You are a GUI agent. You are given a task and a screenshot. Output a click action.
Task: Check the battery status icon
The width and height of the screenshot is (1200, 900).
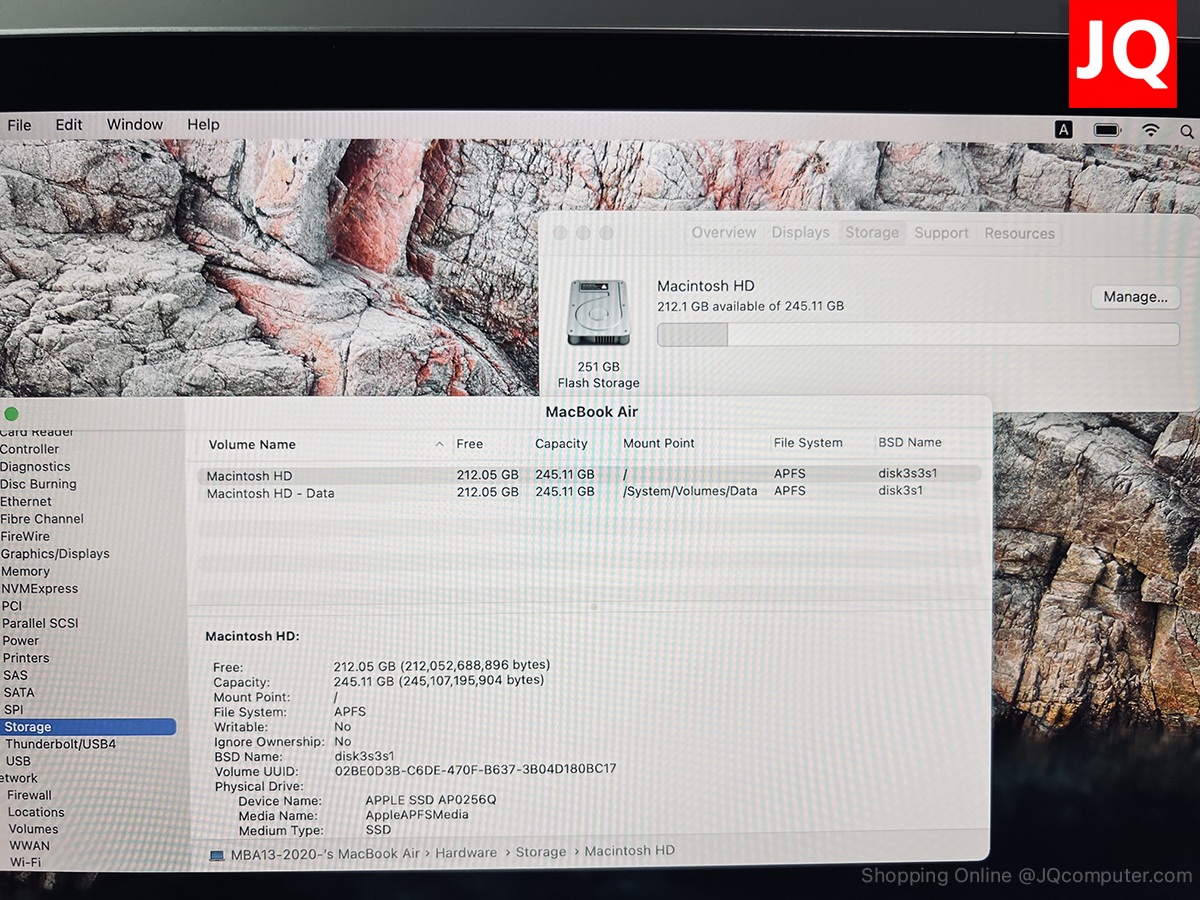click(1107, 130)
